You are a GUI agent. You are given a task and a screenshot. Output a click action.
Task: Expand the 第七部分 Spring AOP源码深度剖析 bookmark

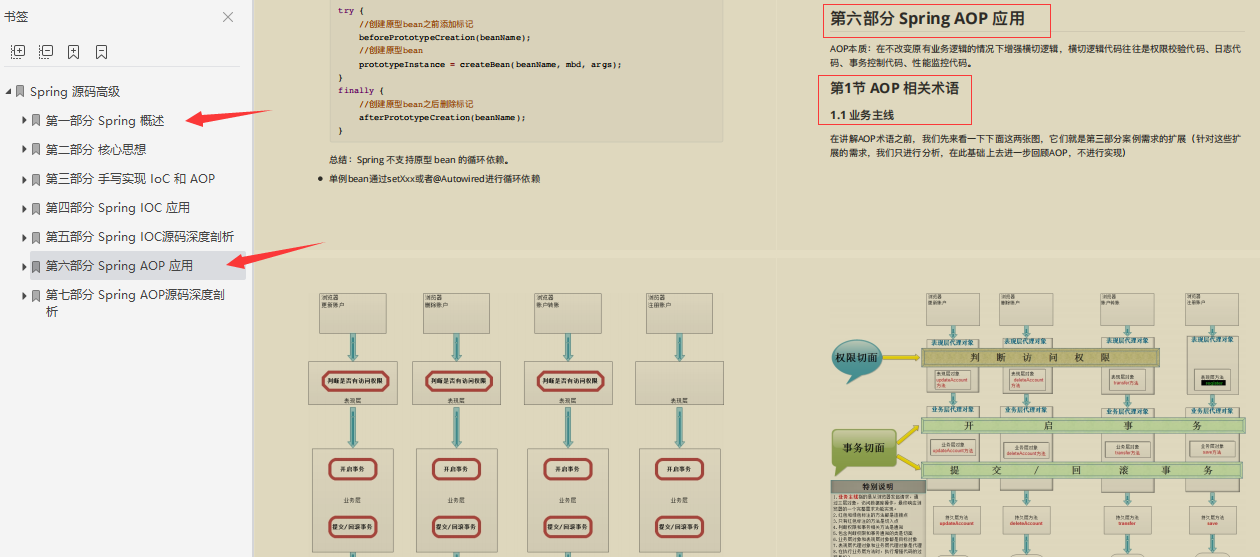24,295
